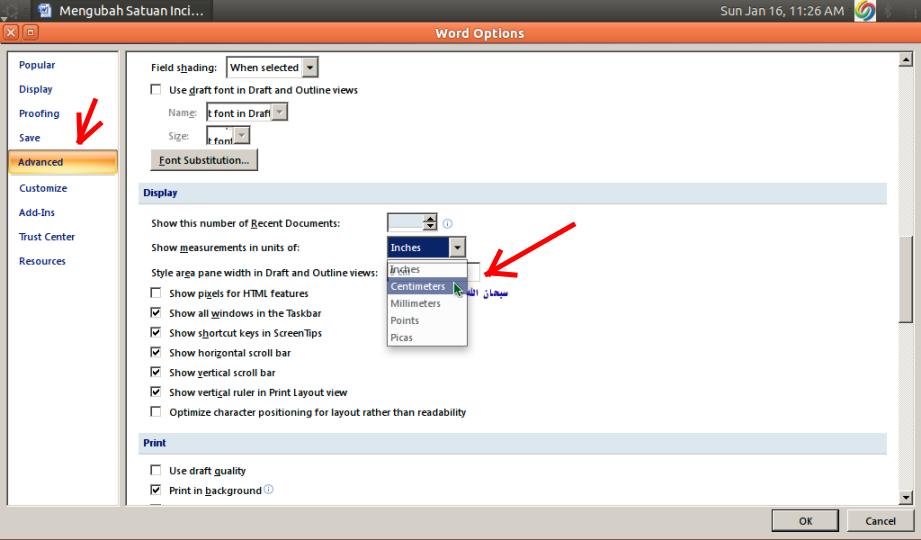This screenshot has height=540, width=921.
Task: Click the info icon next to Print in background
Action: pos(268,489)
